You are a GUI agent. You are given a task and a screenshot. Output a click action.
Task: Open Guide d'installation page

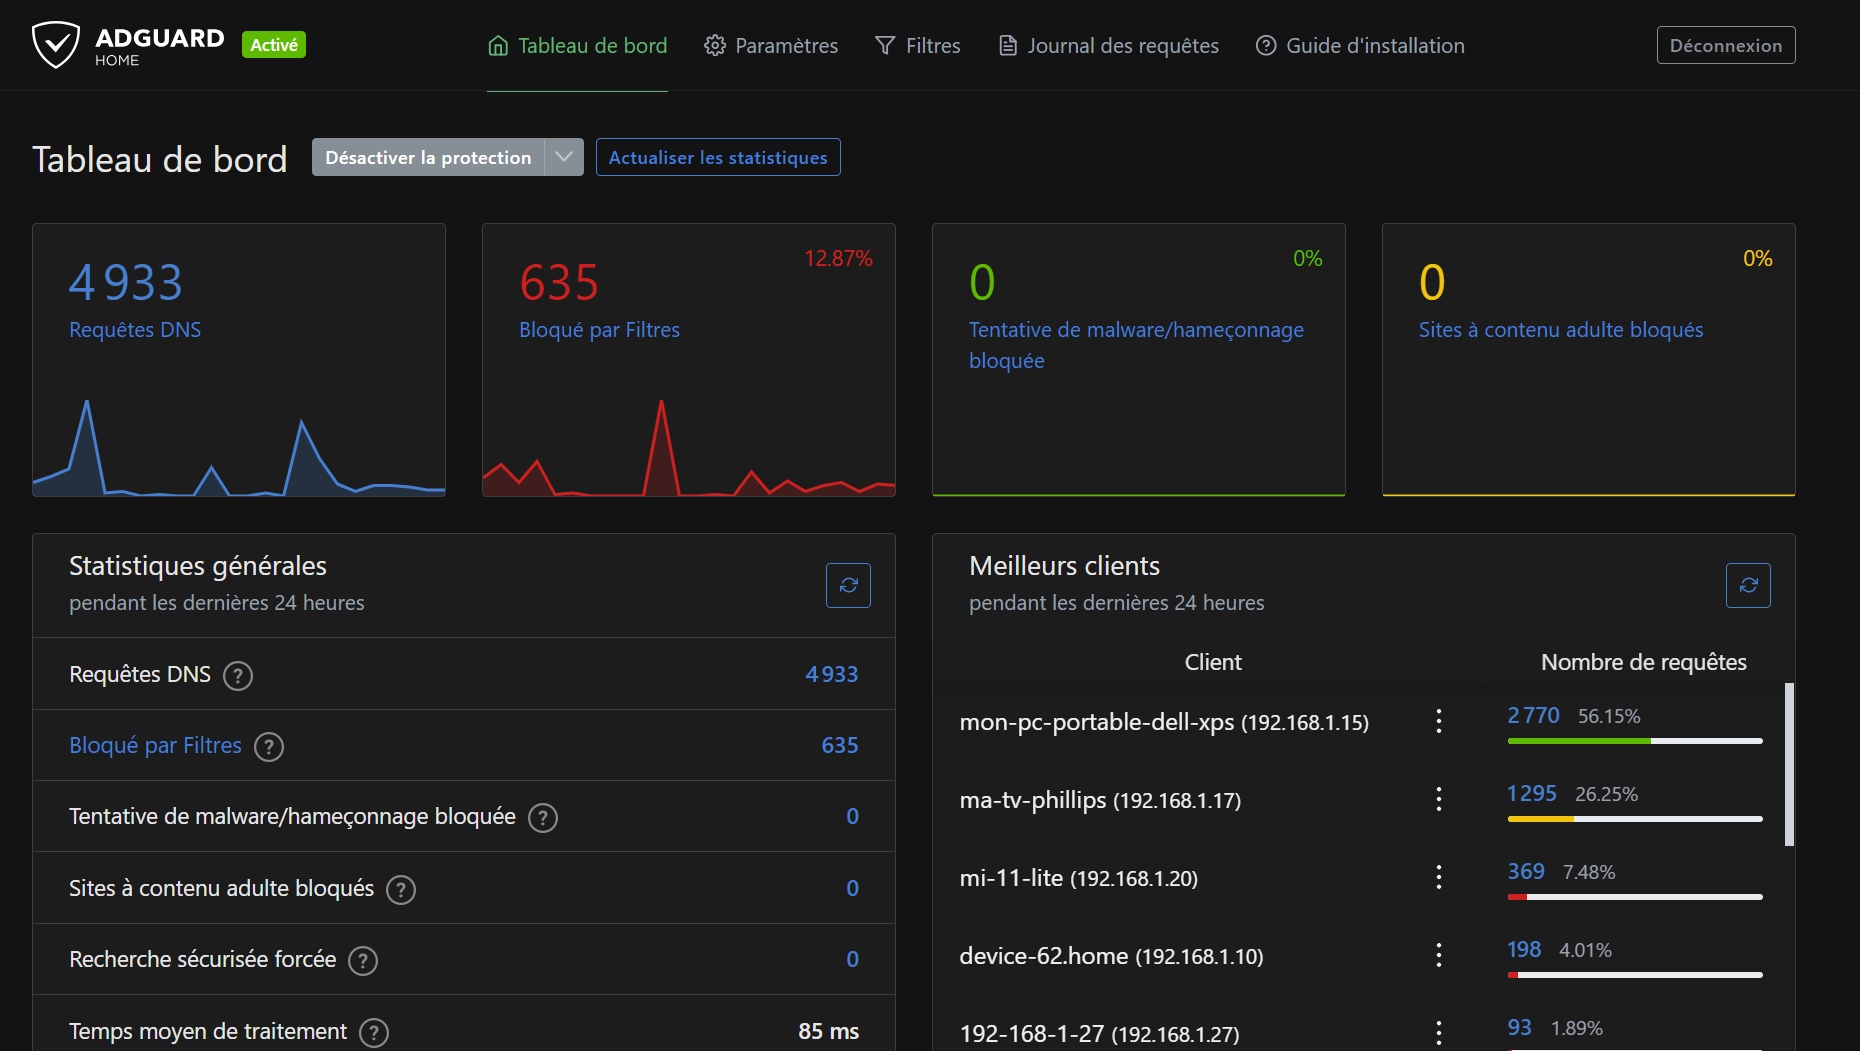pyautogui.click(x=1360, y=46)
